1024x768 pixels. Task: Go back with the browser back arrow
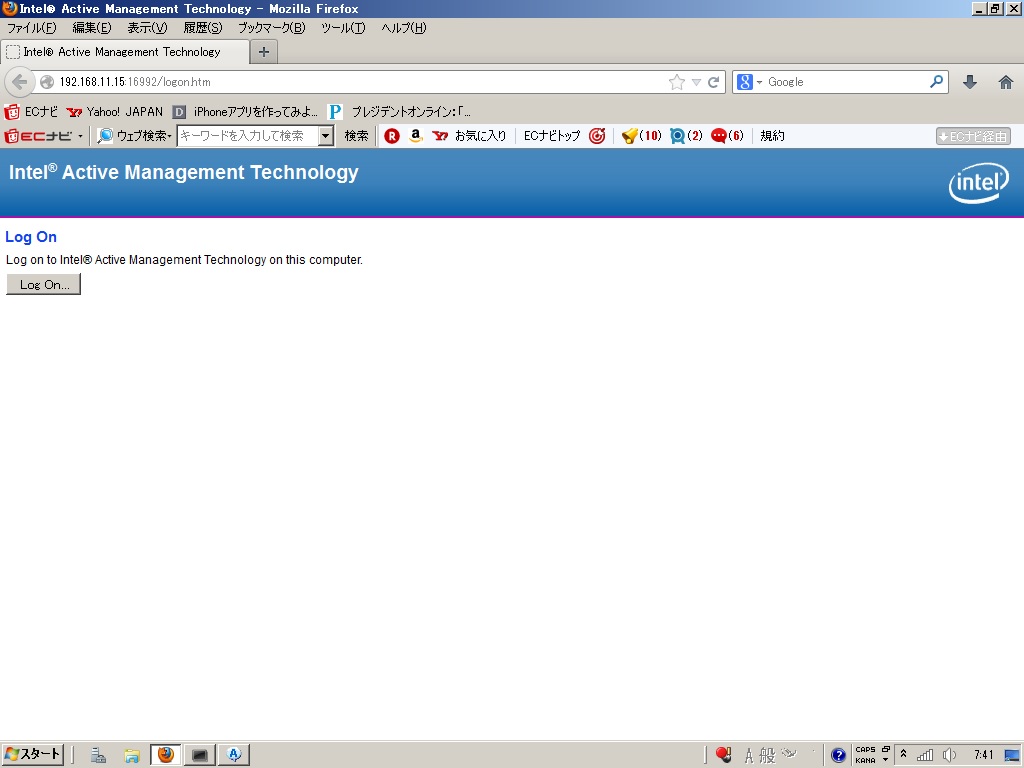pos(20,82)
